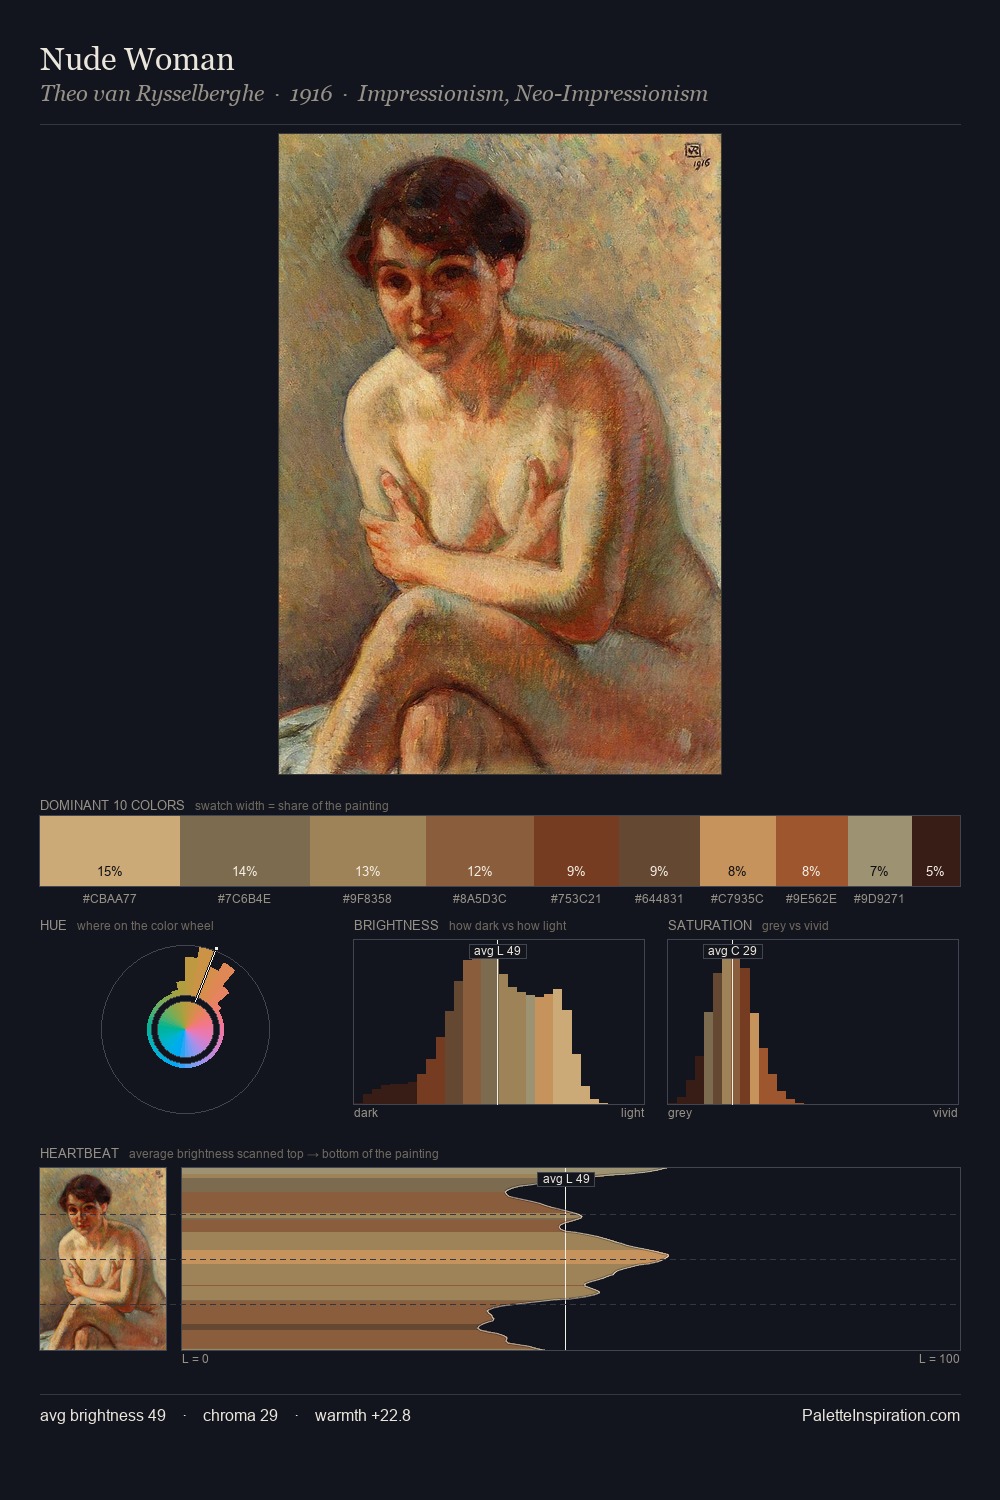1000x1500 pixels.
Task: Click 'avg brightness 49' in footer
Action: coord(103,1415)
